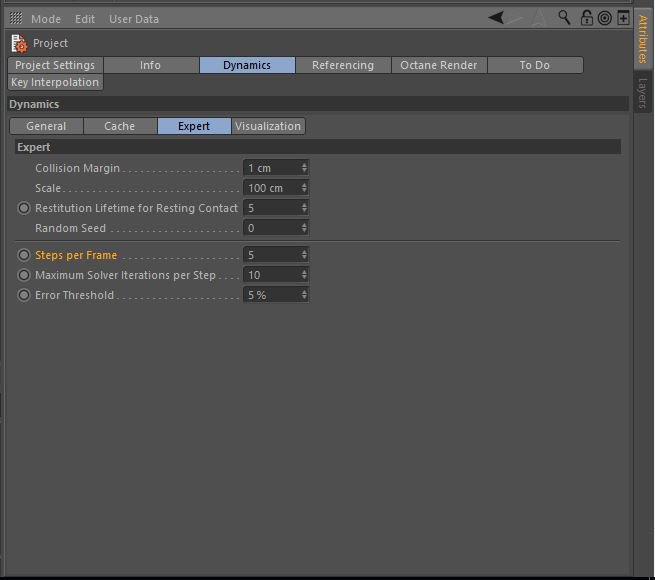
Task: Click the dotted grip handle icon
Action: pos(16,18)
